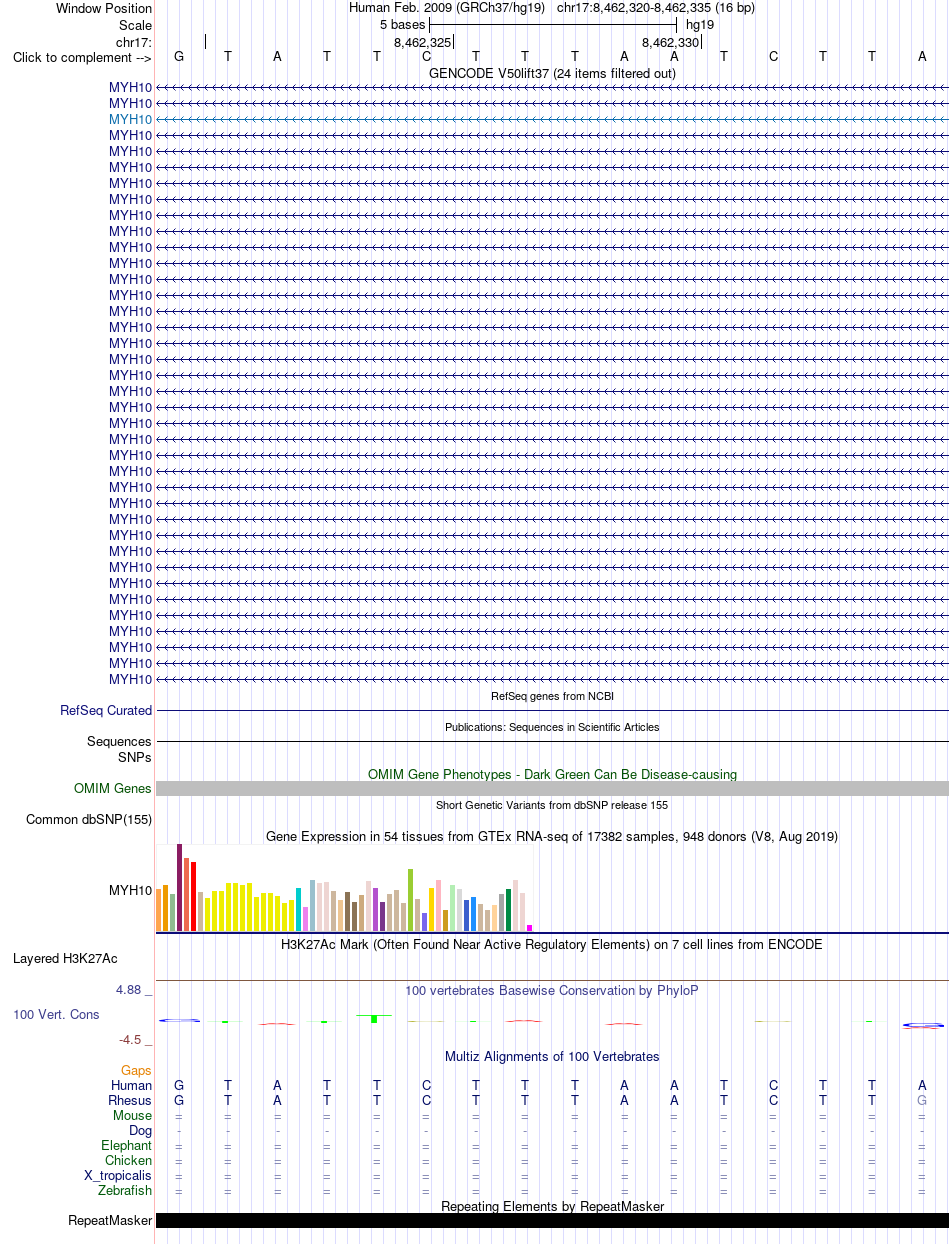
Task: Click the GTEx Gene Expression track title
Action: click(552, 836)
